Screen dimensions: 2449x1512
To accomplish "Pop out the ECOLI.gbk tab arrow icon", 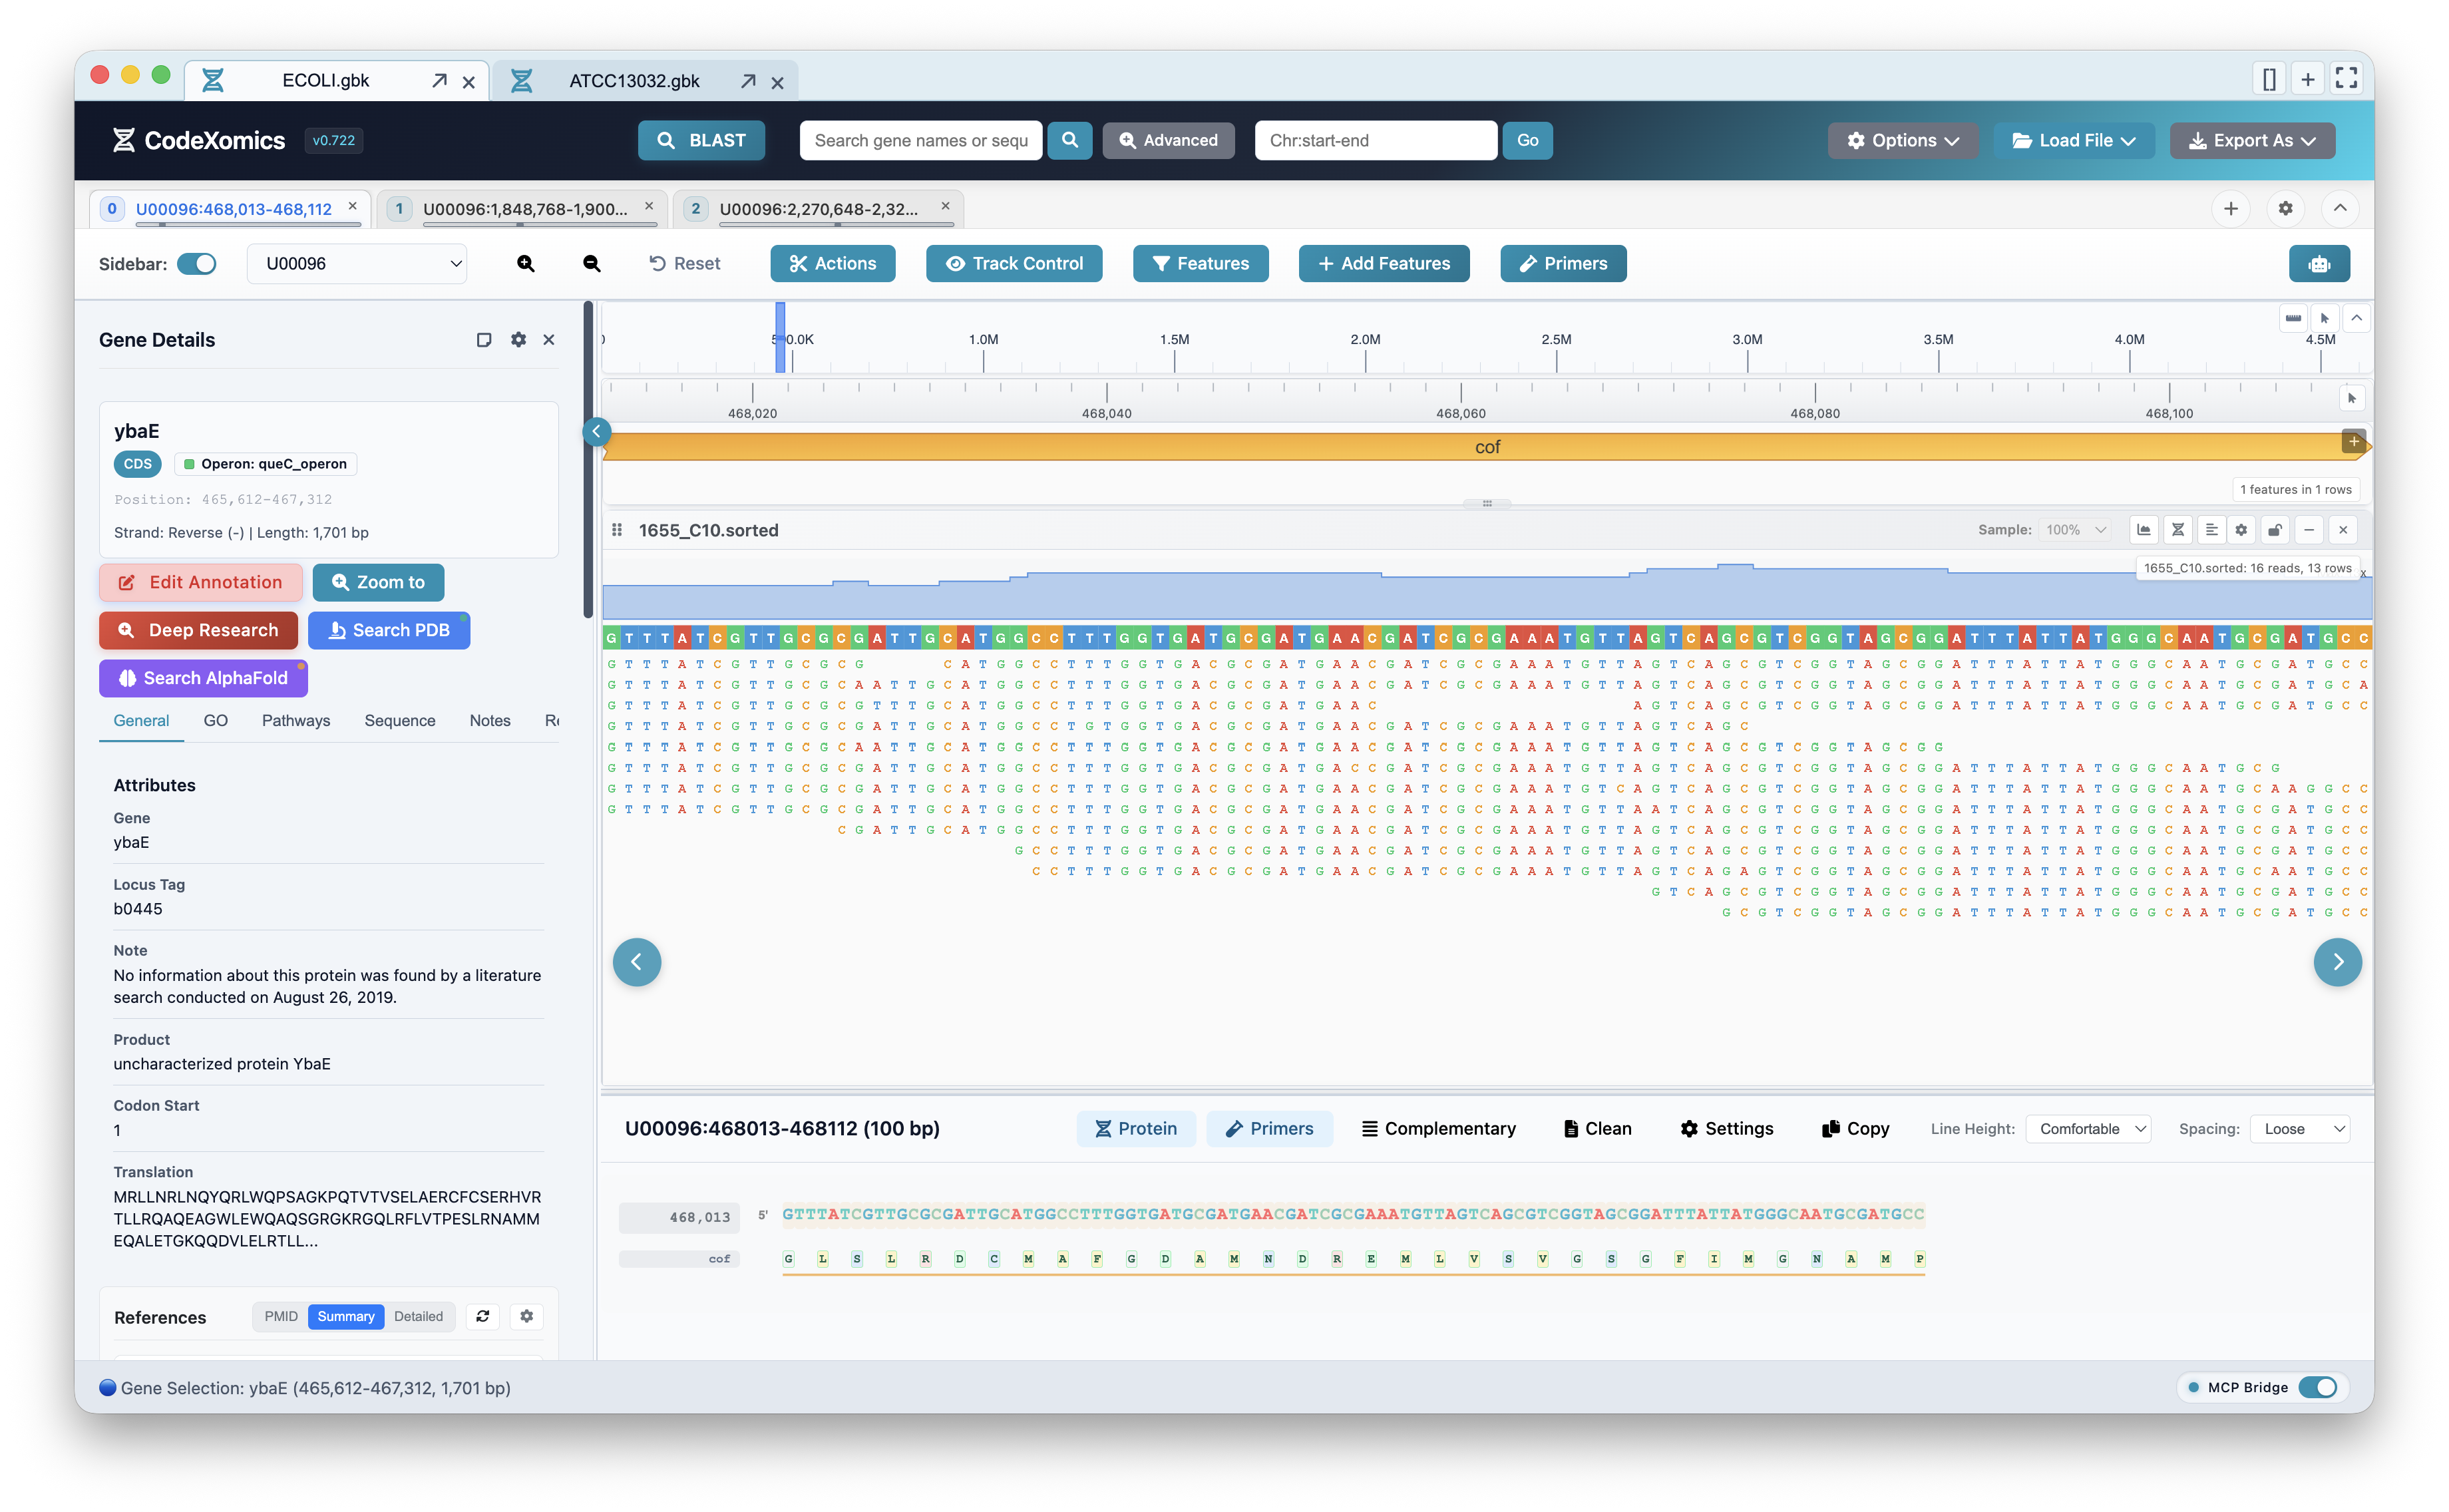I will coord(439,81).
